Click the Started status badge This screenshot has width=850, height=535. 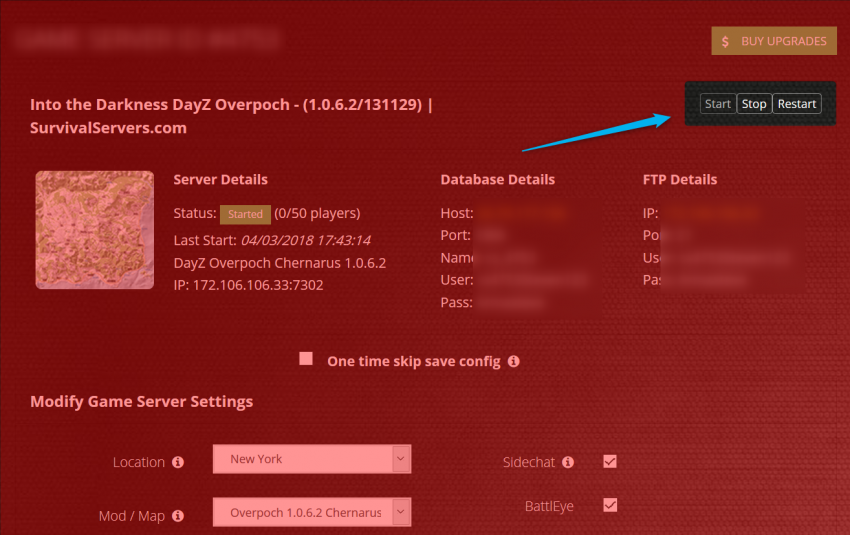pos(245,214)
